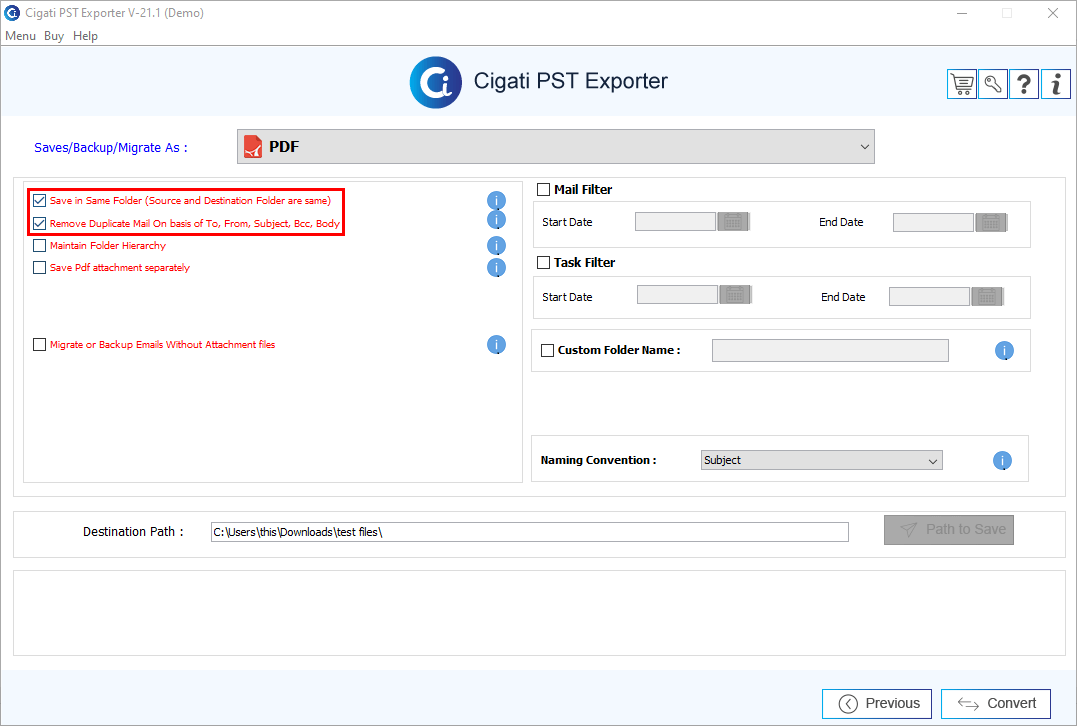
Task: Click the about info icon in the header
Action: pos(1056,84)
